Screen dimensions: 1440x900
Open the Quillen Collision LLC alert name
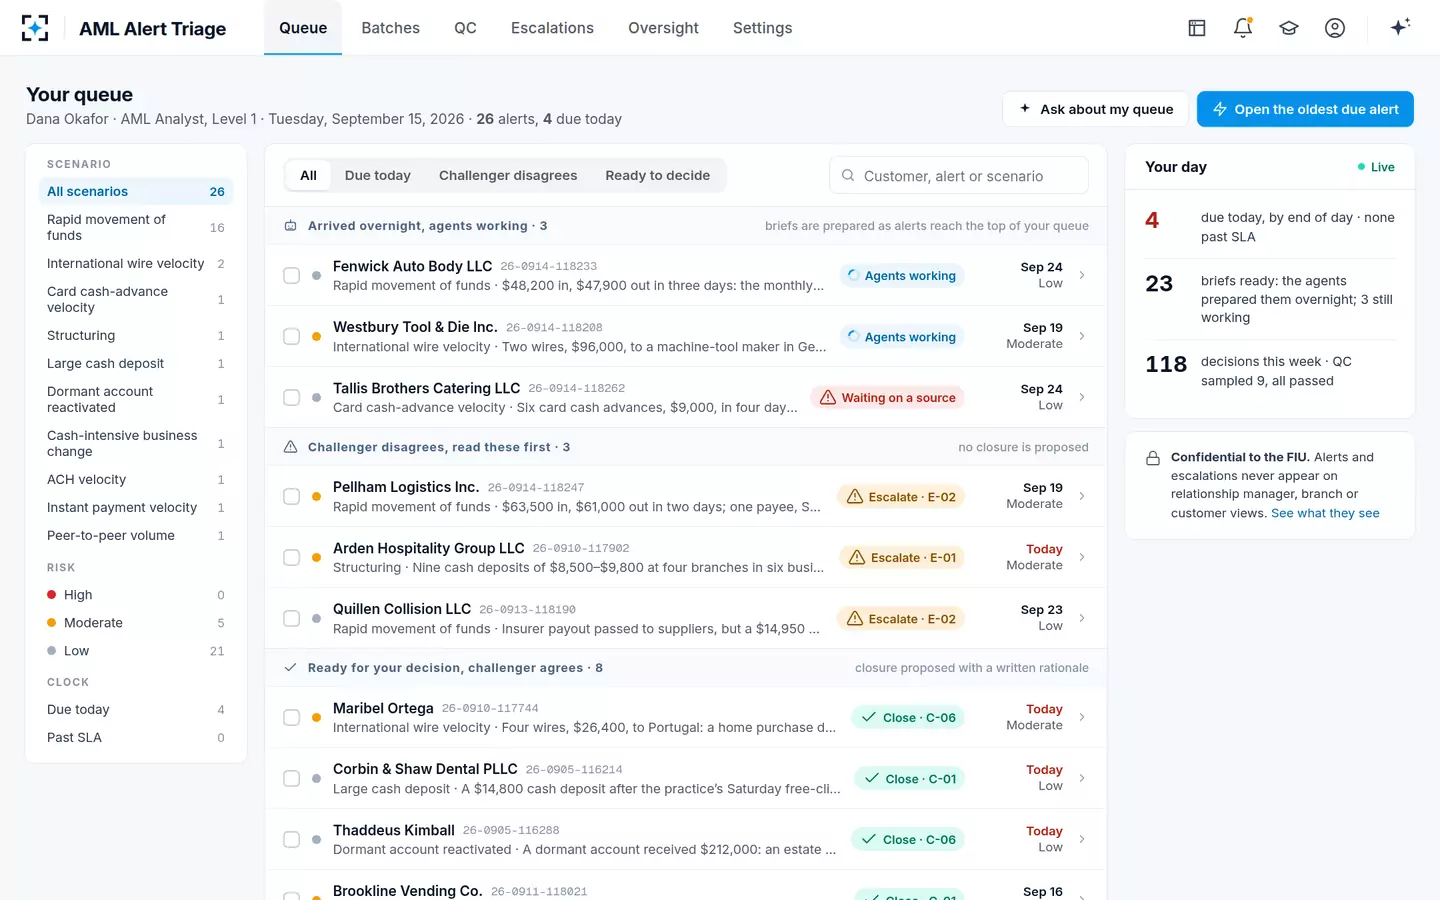click(x=402, y=608)
